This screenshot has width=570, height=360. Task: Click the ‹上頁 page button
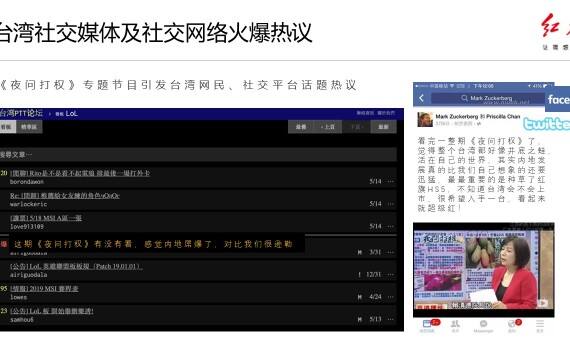pos(328,127)
